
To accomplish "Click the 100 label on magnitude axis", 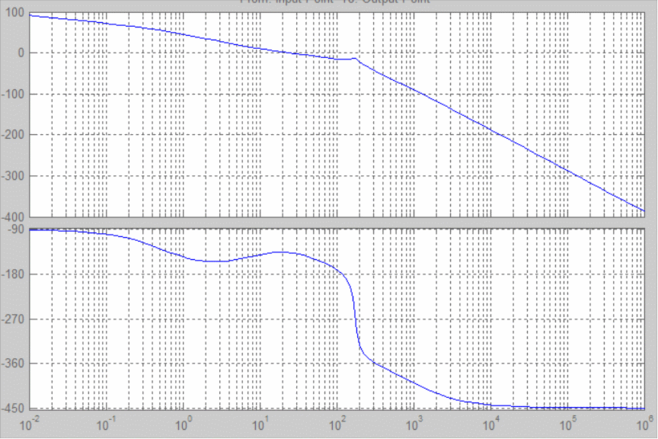I will click(15, 13).
